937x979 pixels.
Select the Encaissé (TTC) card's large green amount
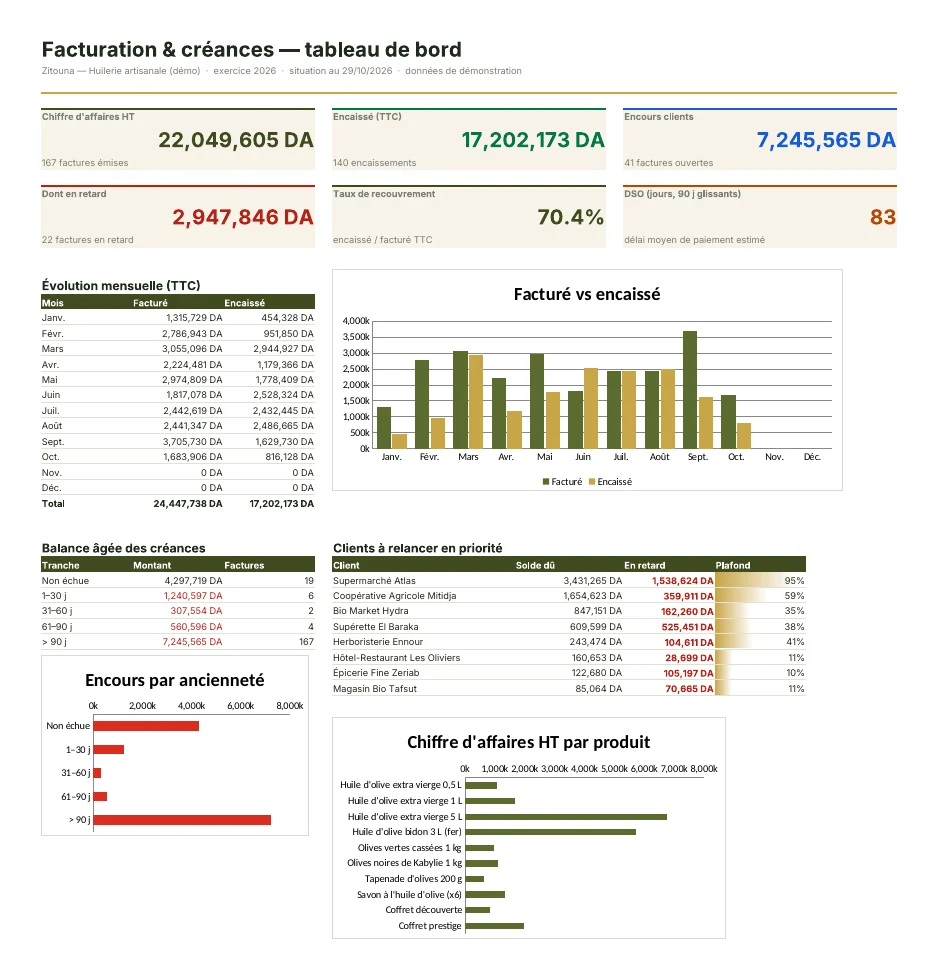click(533, 140)
